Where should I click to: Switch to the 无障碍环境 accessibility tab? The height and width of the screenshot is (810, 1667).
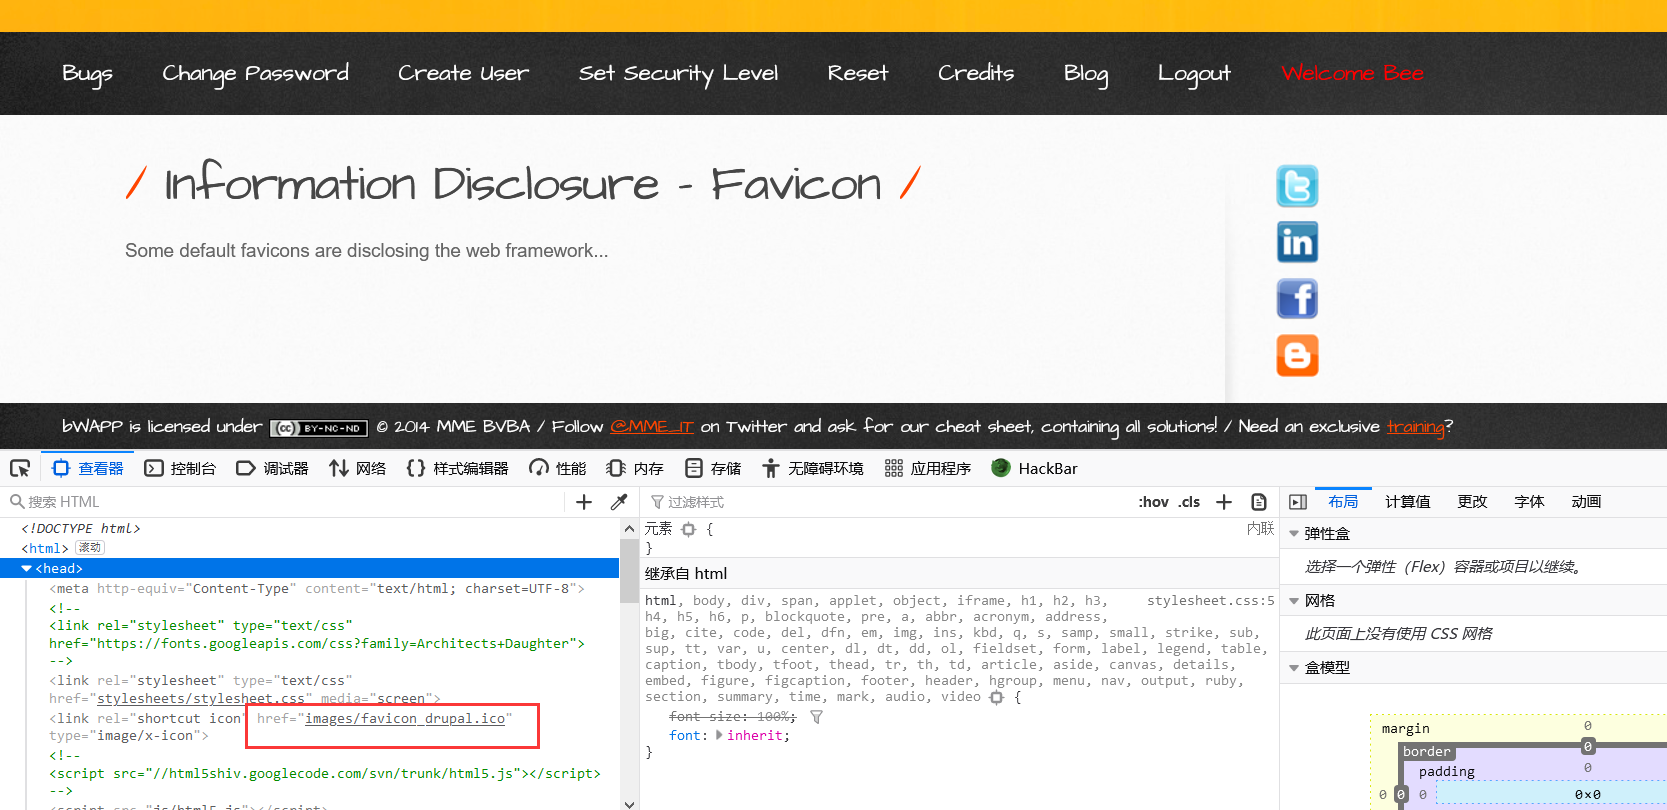(812, 468)
